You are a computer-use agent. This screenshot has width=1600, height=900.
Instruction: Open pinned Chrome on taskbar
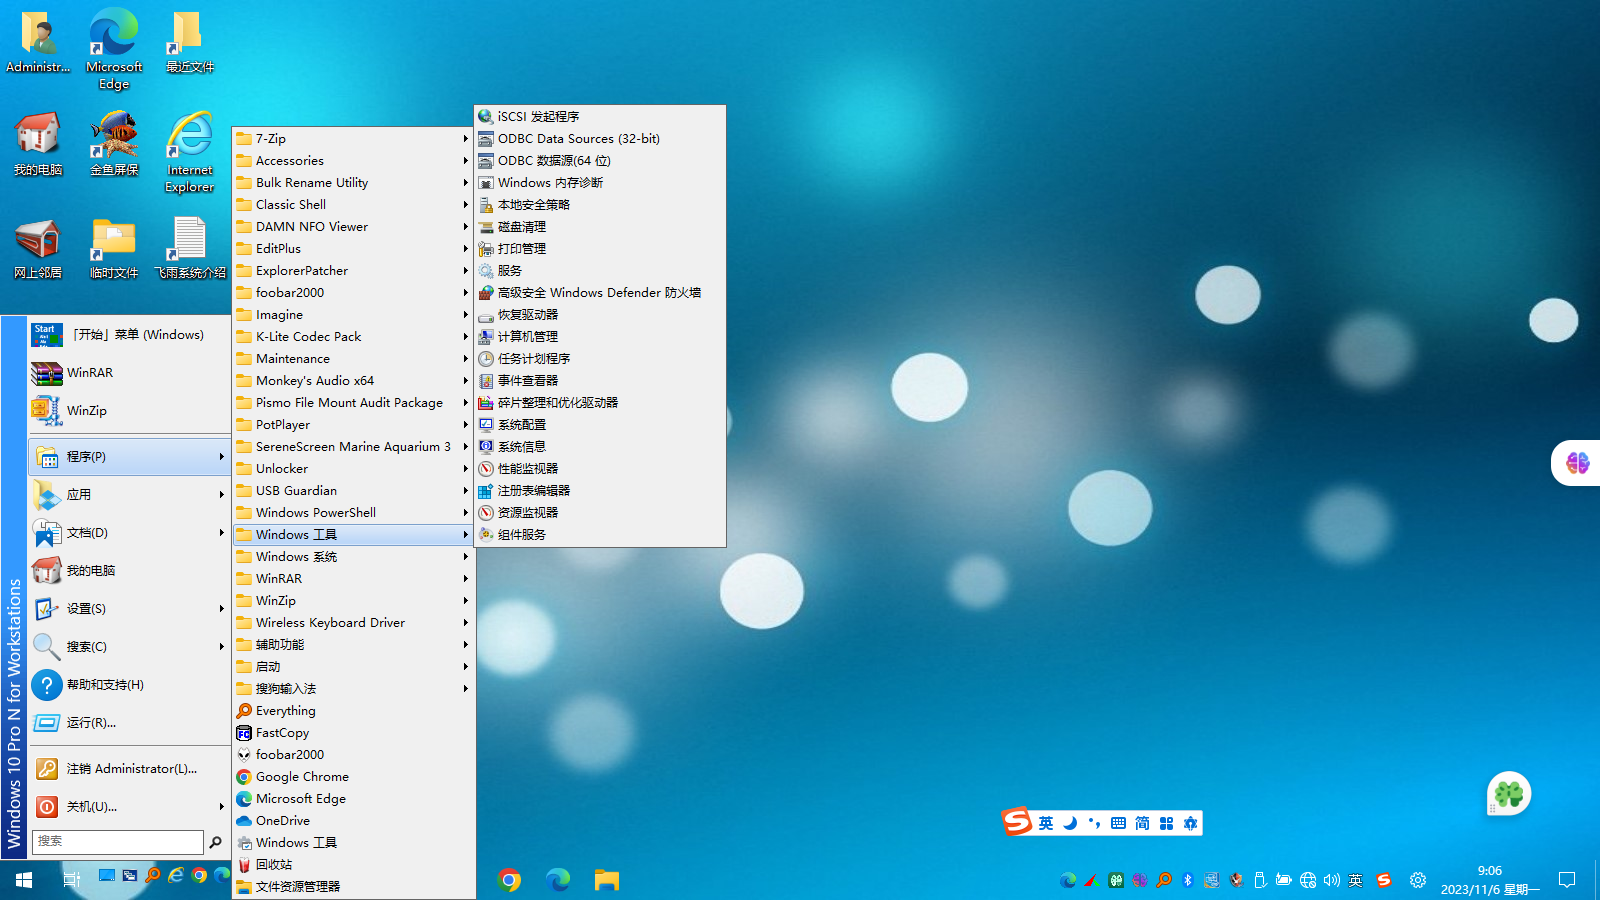pos(510,880)
